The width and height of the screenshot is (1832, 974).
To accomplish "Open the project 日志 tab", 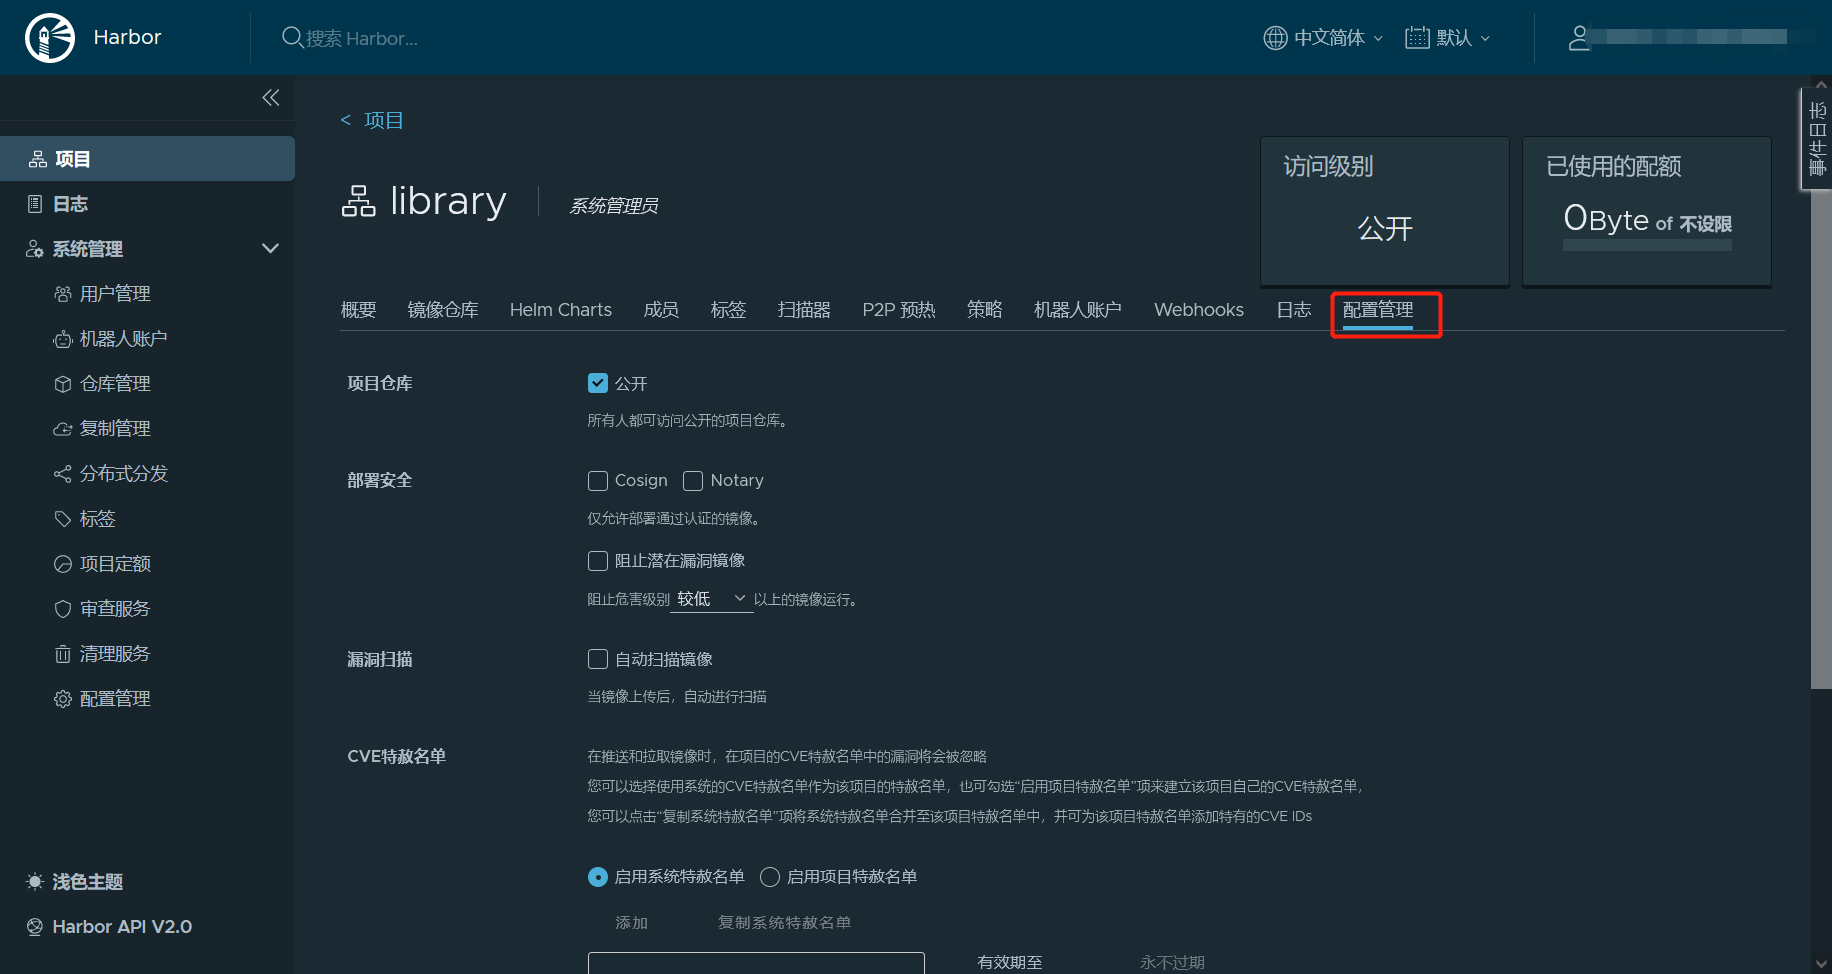I will (x=1294, y=310).
